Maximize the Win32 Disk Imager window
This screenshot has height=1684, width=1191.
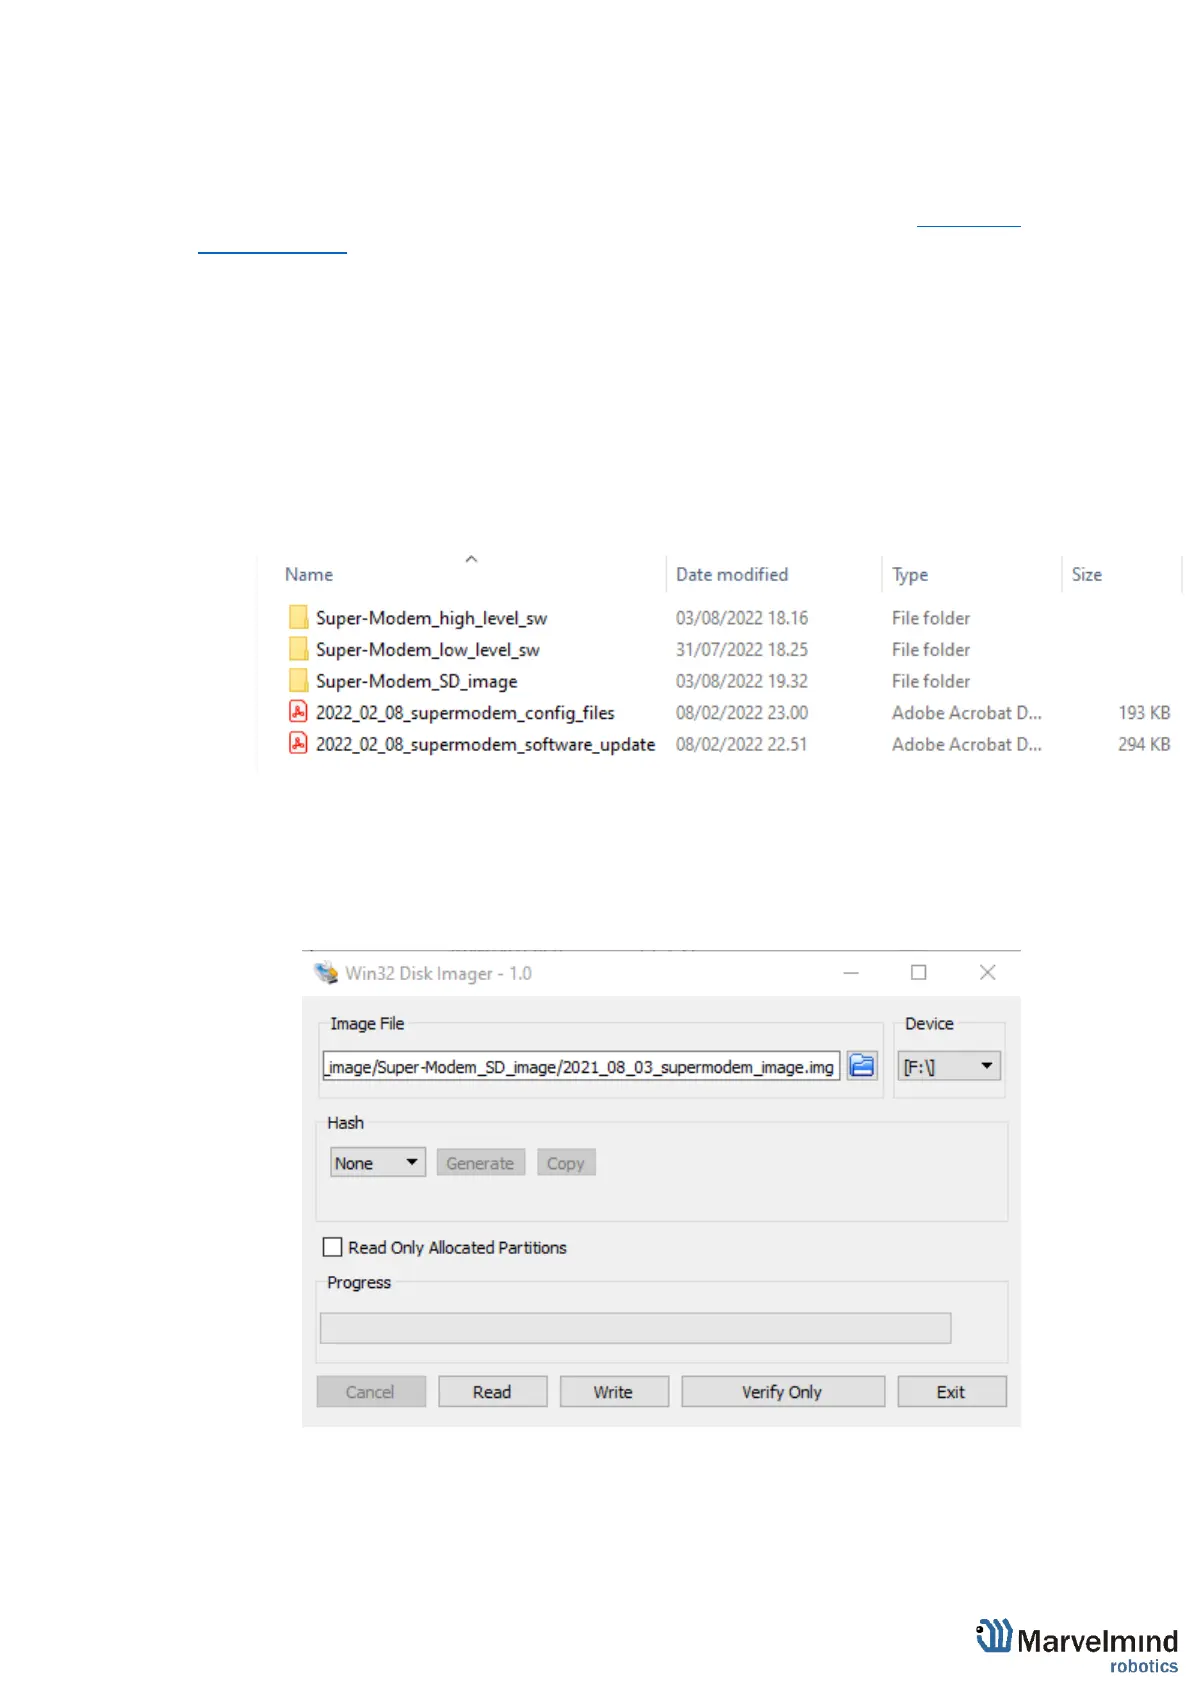pyautogui.click(x=919, y=972)
